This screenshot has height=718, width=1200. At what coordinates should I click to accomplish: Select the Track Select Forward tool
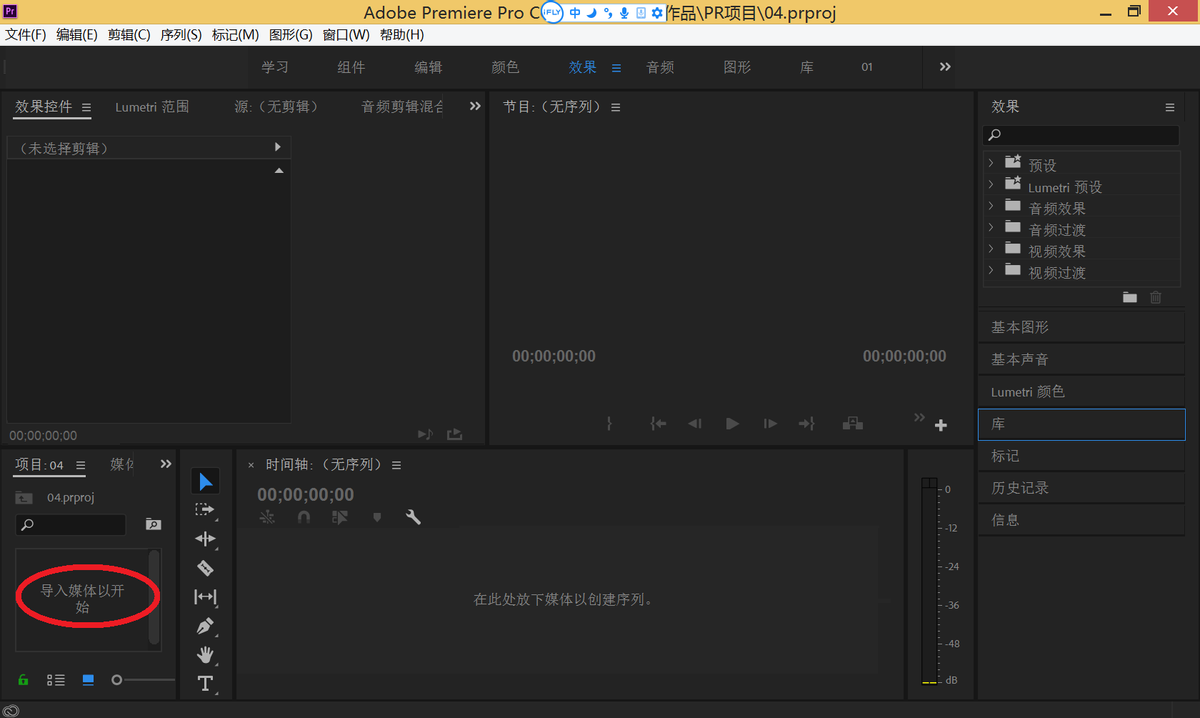tap(205, 510)
